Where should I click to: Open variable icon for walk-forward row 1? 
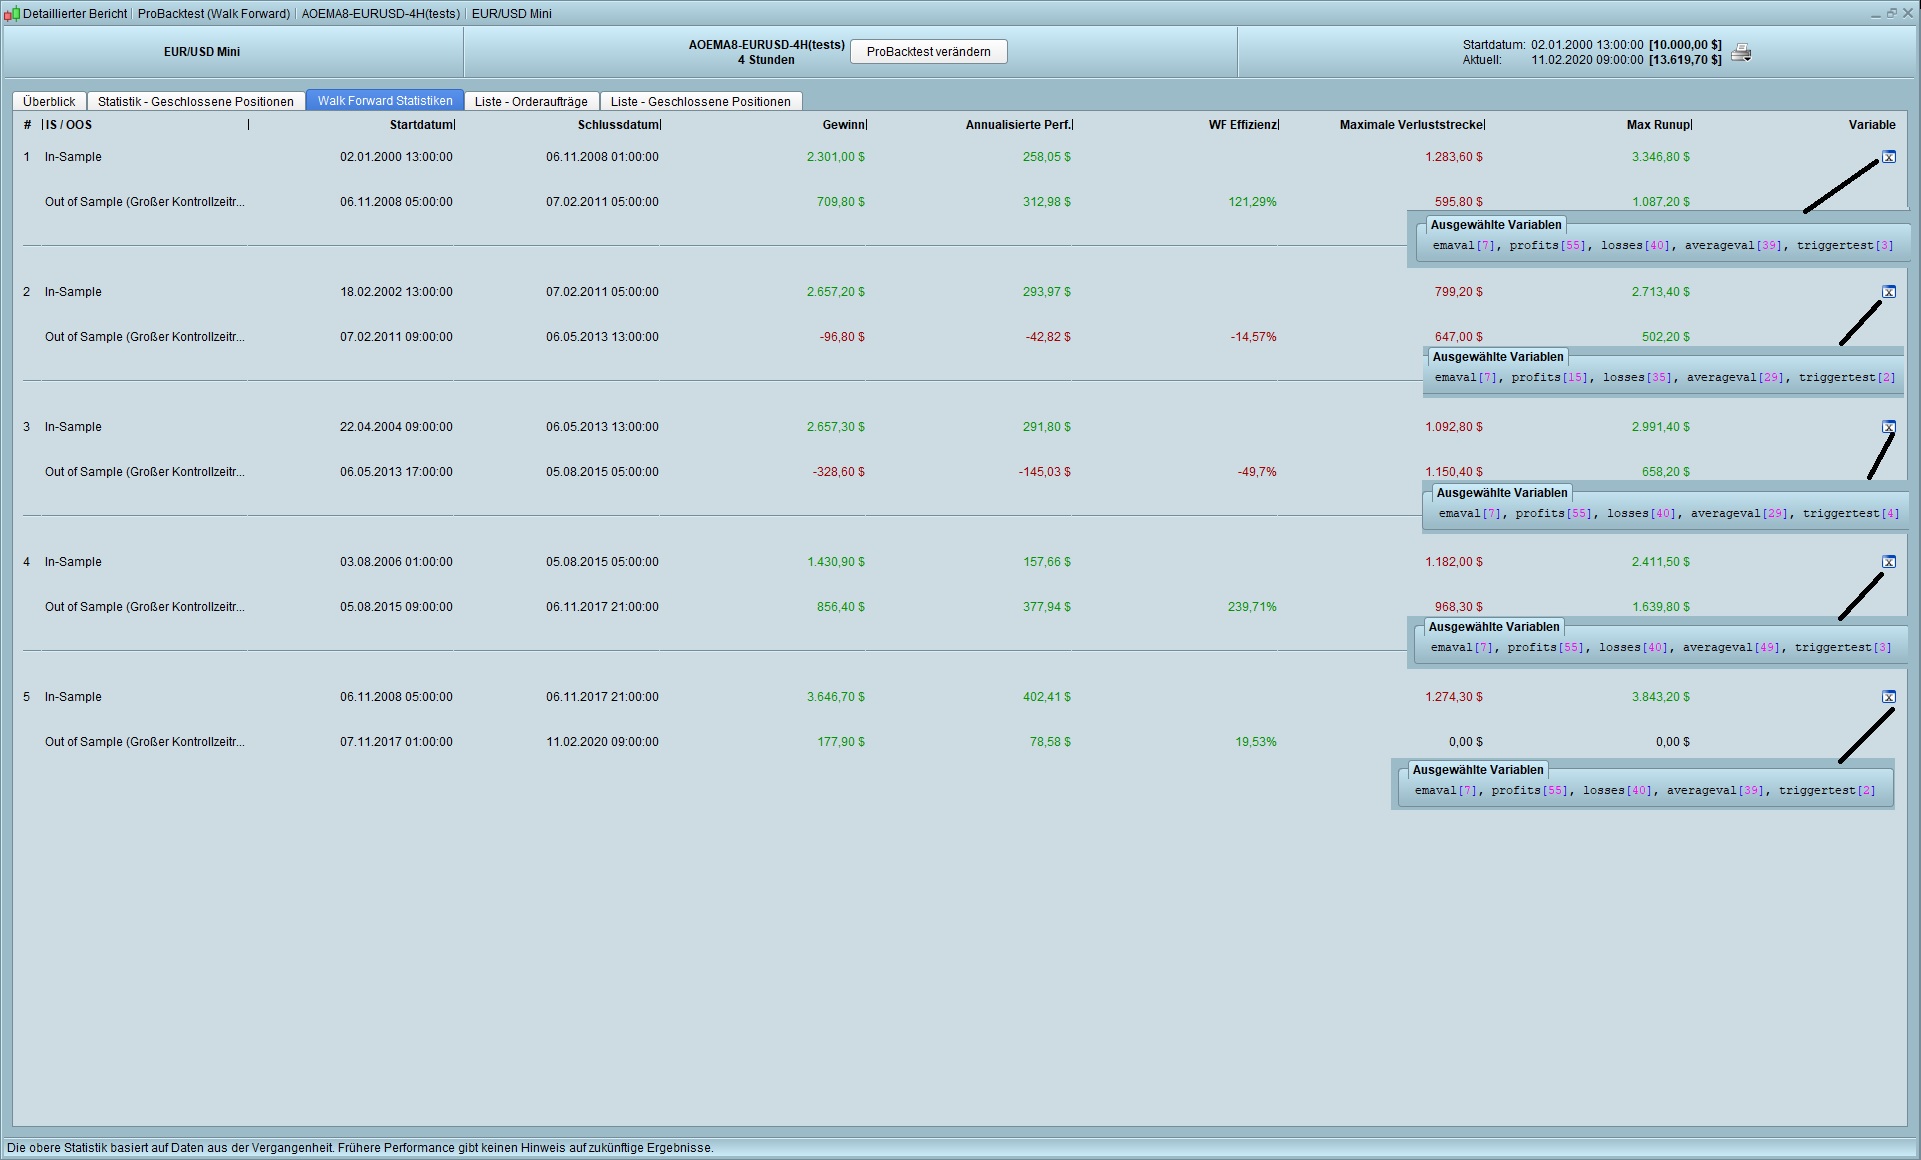[1888, 157]
